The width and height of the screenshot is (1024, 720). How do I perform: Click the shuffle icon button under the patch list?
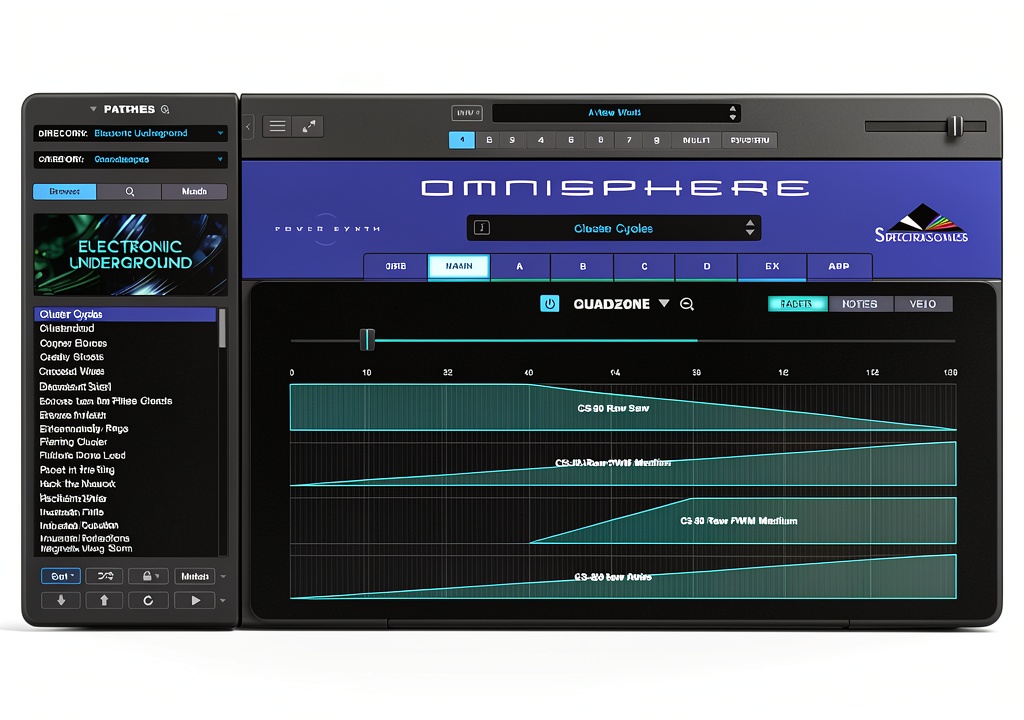(x=105, y=576)
